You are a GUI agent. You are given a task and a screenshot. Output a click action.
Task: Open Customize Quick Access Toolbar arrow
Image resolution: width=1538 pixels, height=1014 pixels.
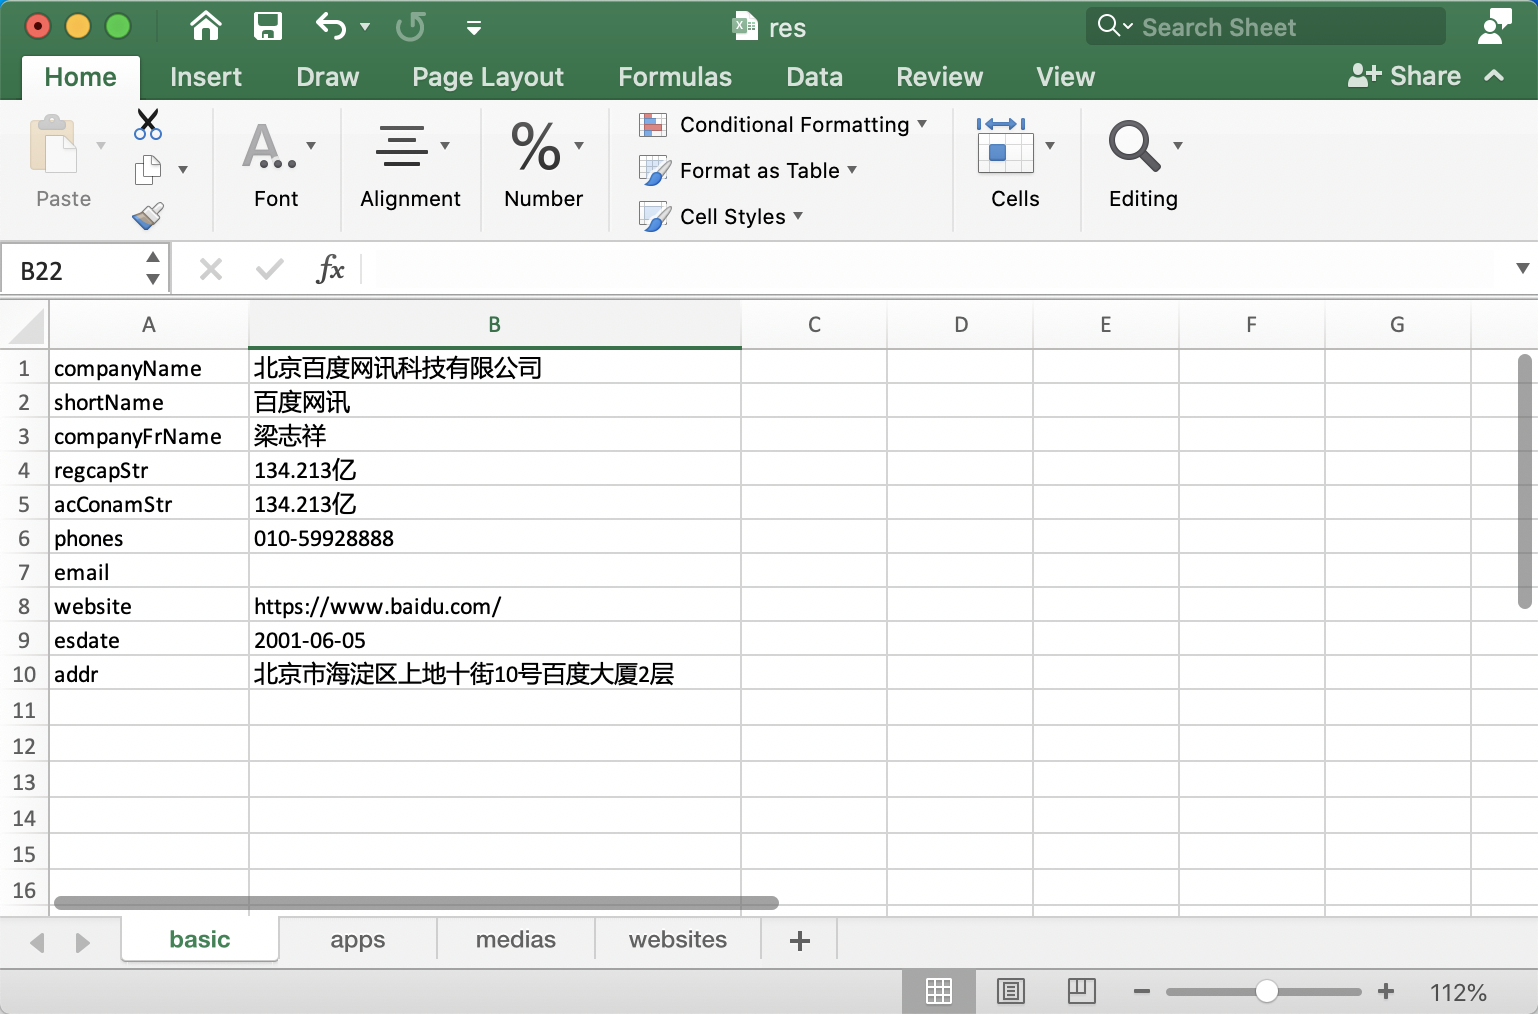(474, 28)
